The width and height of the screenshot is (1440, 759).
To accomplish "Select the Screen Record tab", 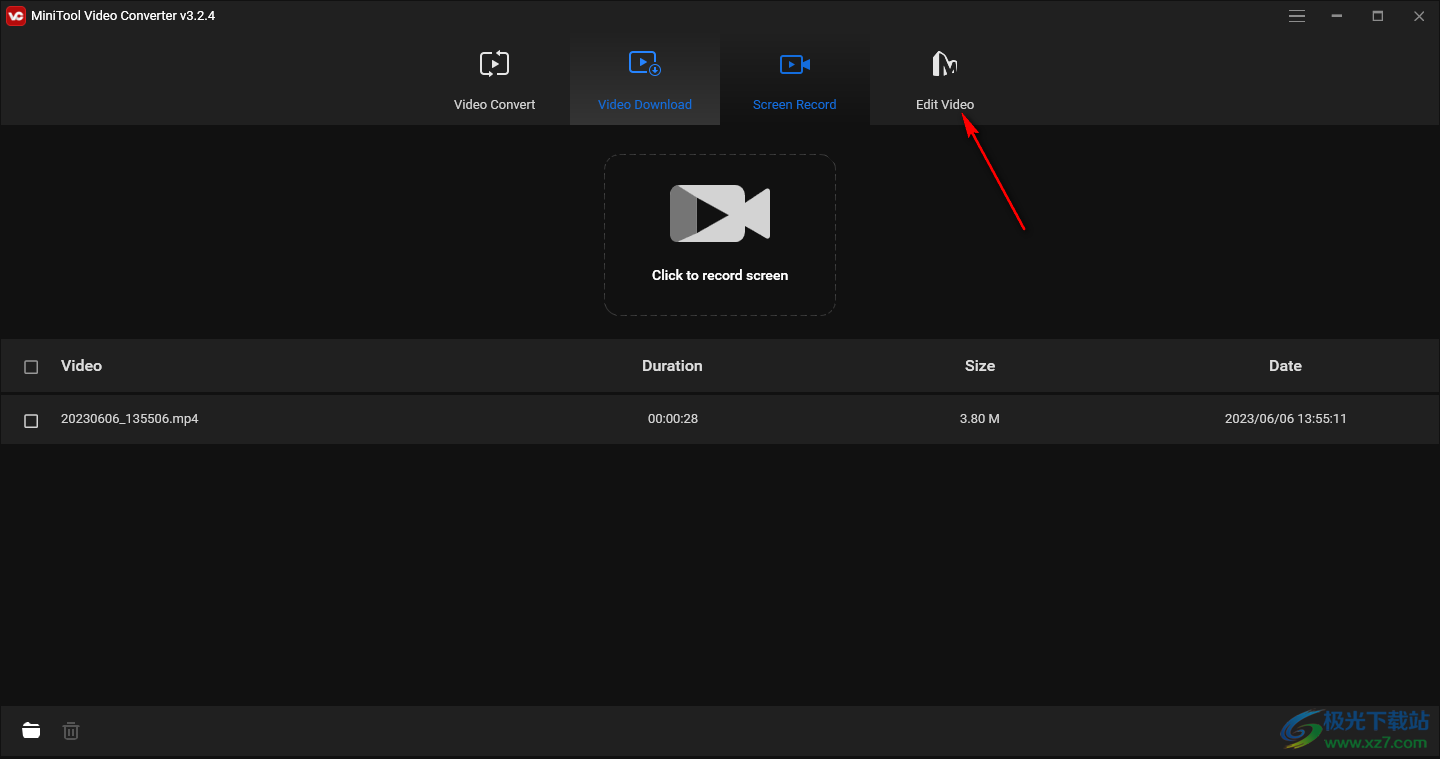I will click(795, 81).
